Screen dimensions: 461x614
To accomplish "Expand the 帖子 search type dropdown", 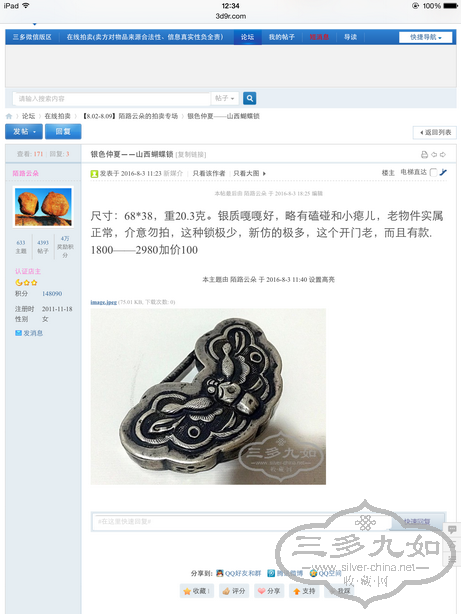I will coord(224,98).
